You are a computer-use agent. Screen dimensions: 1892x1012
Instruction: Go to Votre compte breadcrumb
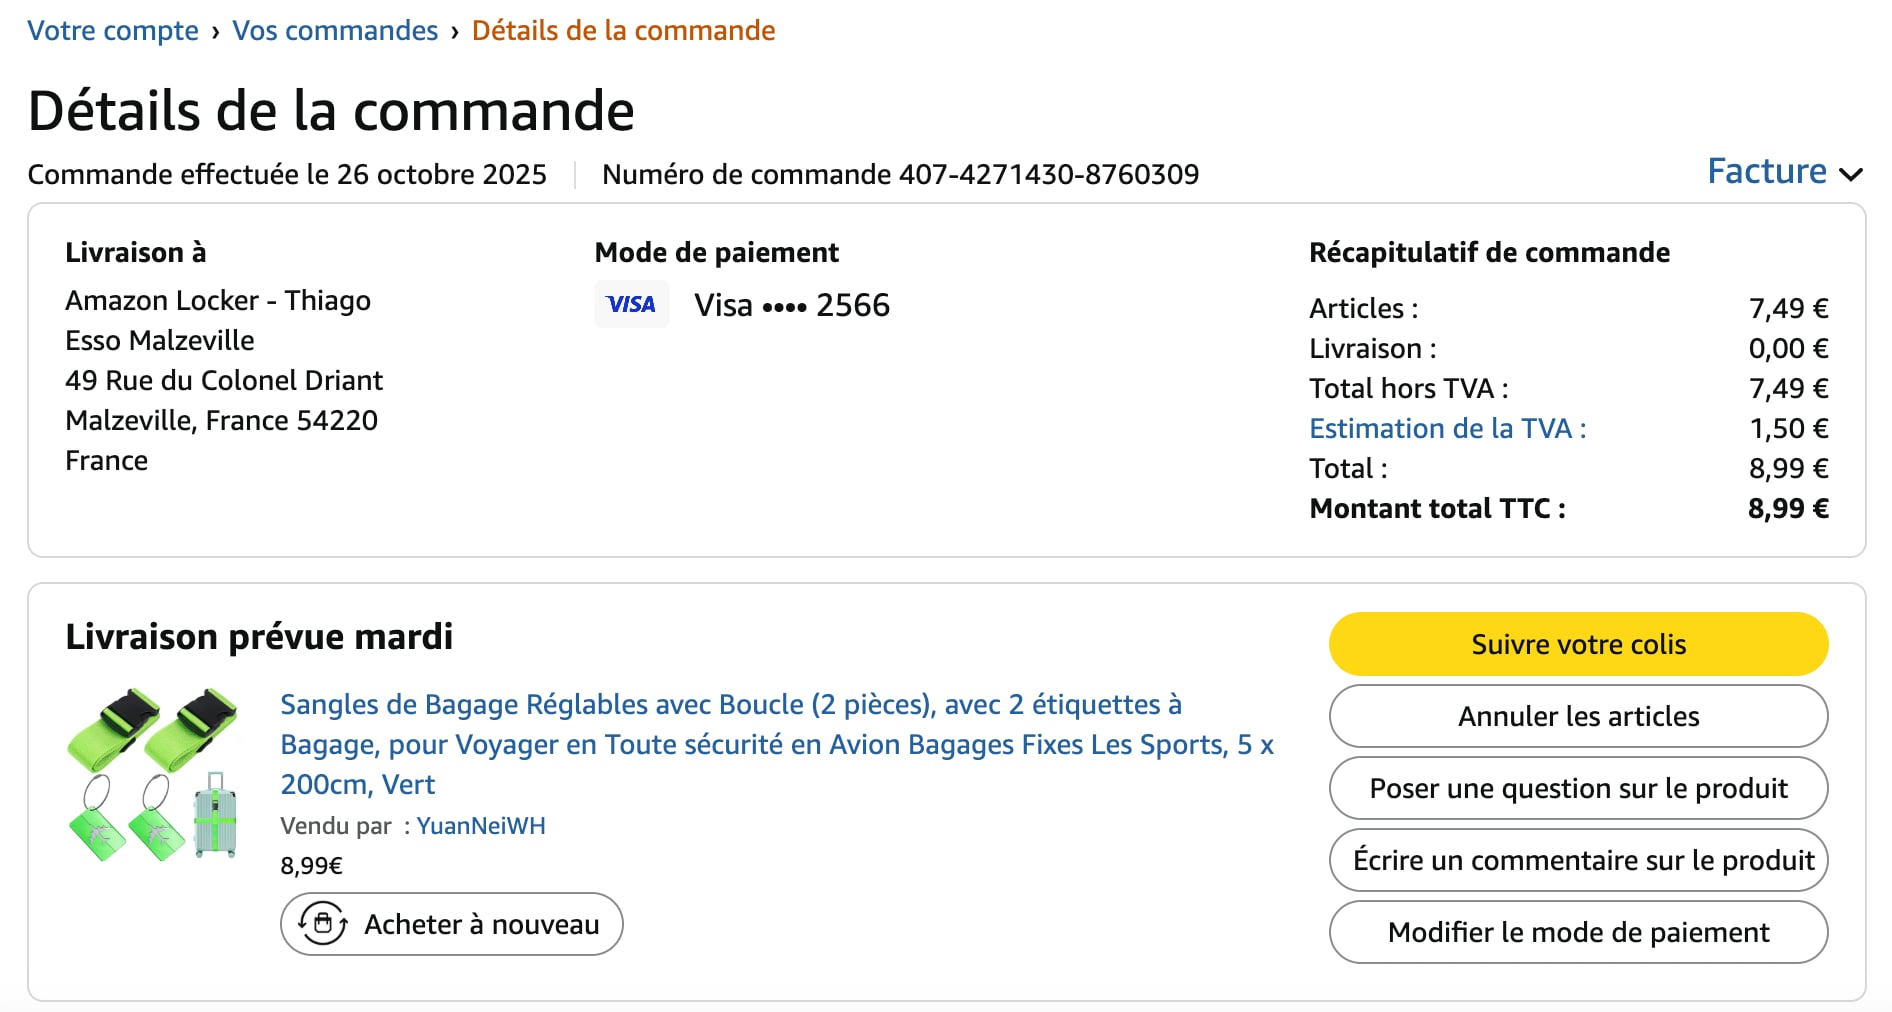[x=113, y=30]
